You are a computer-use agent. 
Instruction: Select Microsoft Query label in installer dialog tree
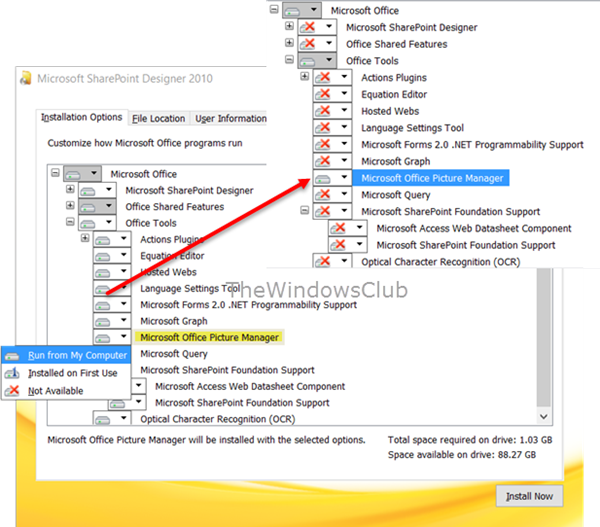coord(174,354)
